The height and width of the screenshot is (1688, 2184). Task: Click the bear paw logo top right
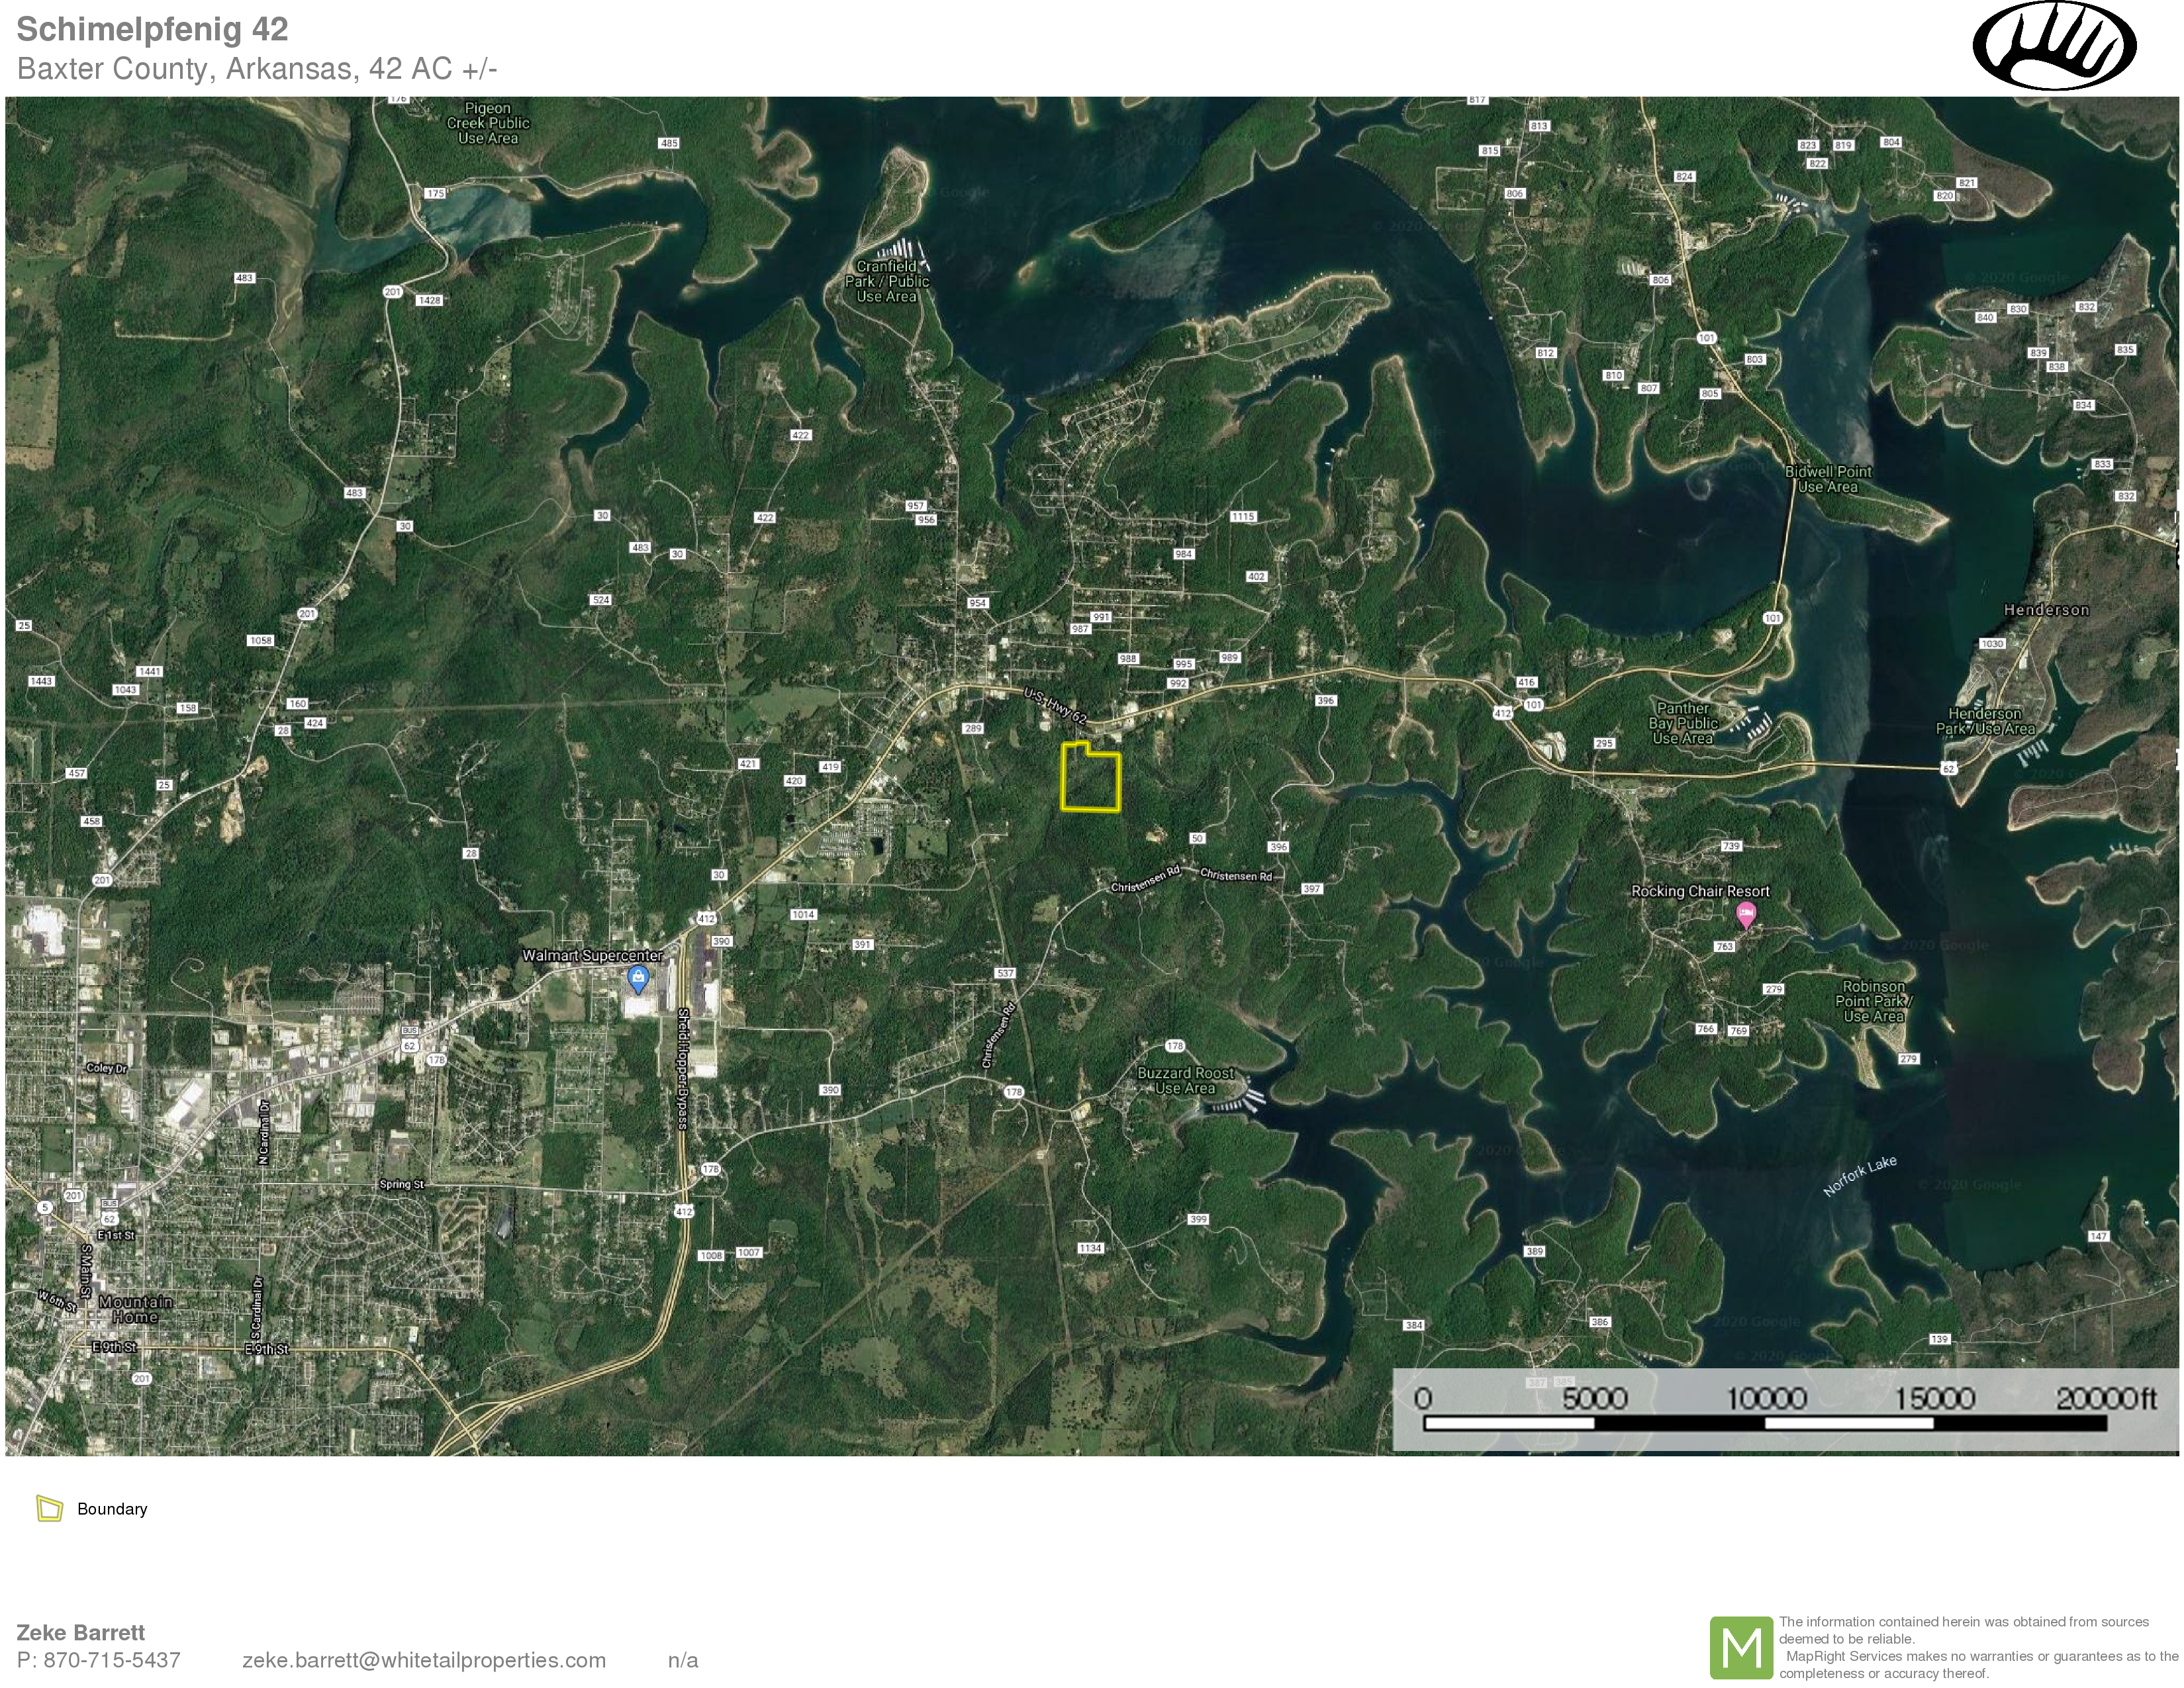coord(2054,46)
